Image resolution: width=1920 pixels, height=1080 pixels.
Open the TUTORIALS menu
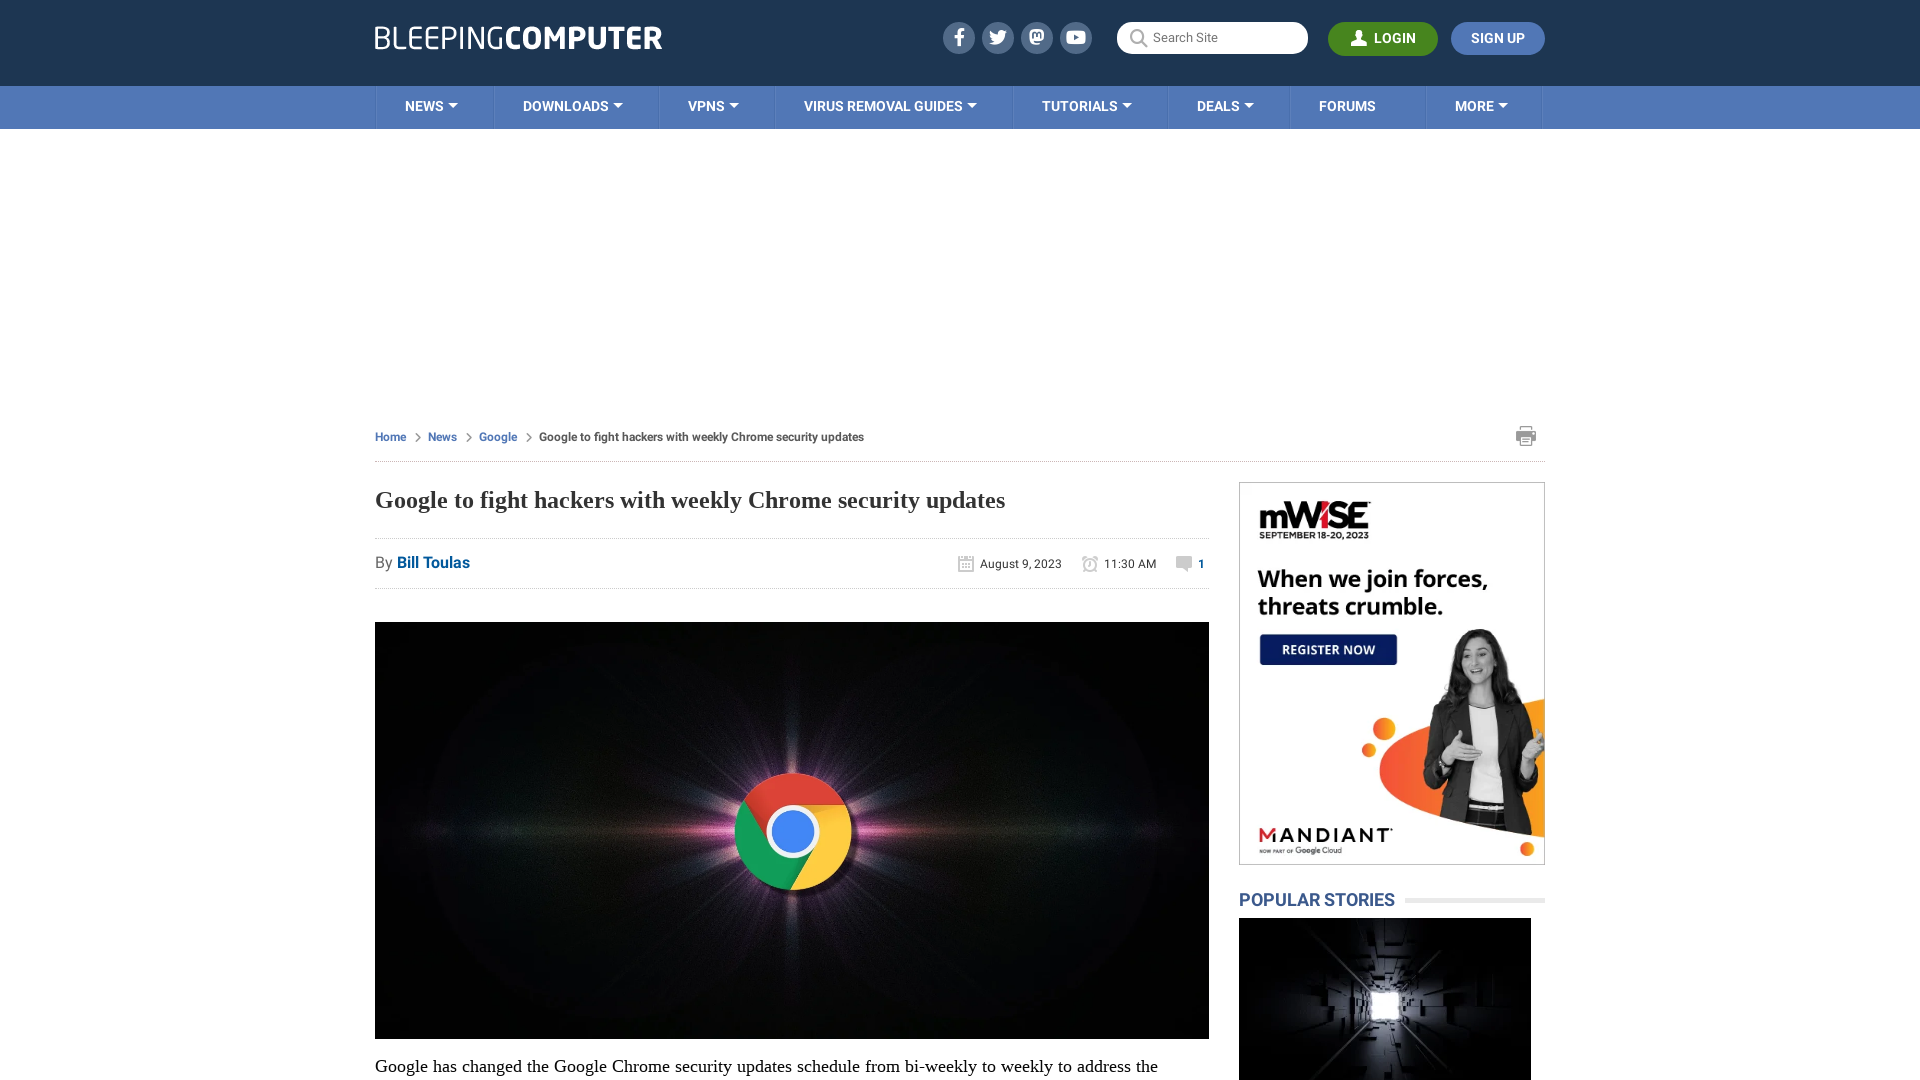1085,105
